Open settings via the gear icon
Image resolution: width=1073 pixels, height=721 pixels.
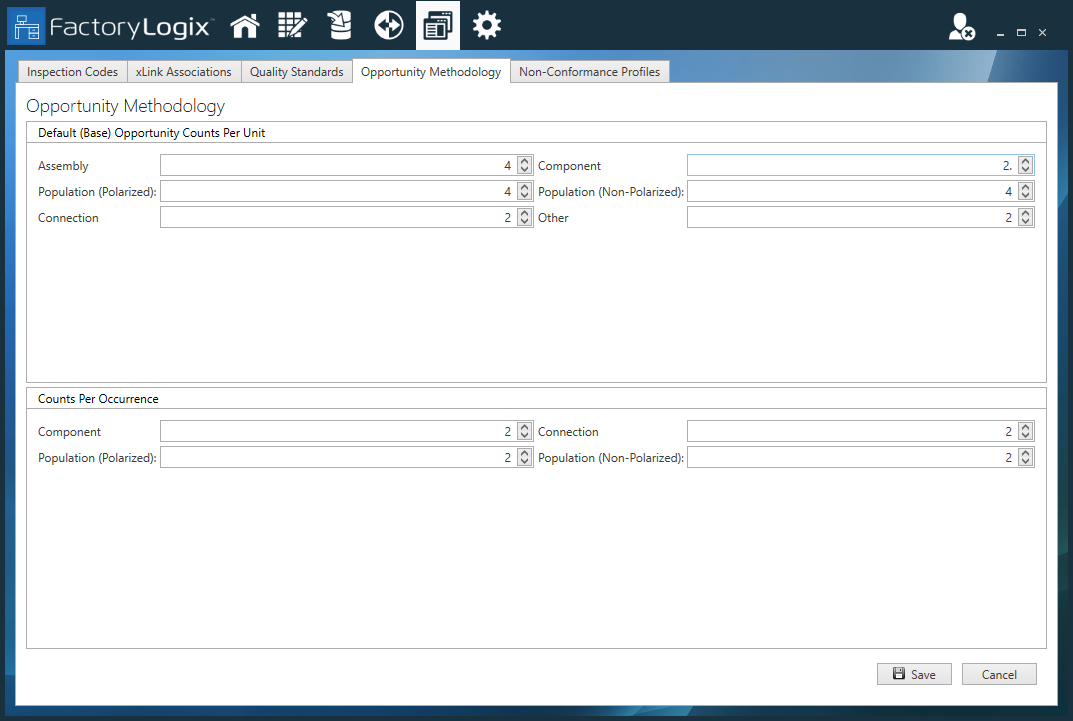pos(487,26)
